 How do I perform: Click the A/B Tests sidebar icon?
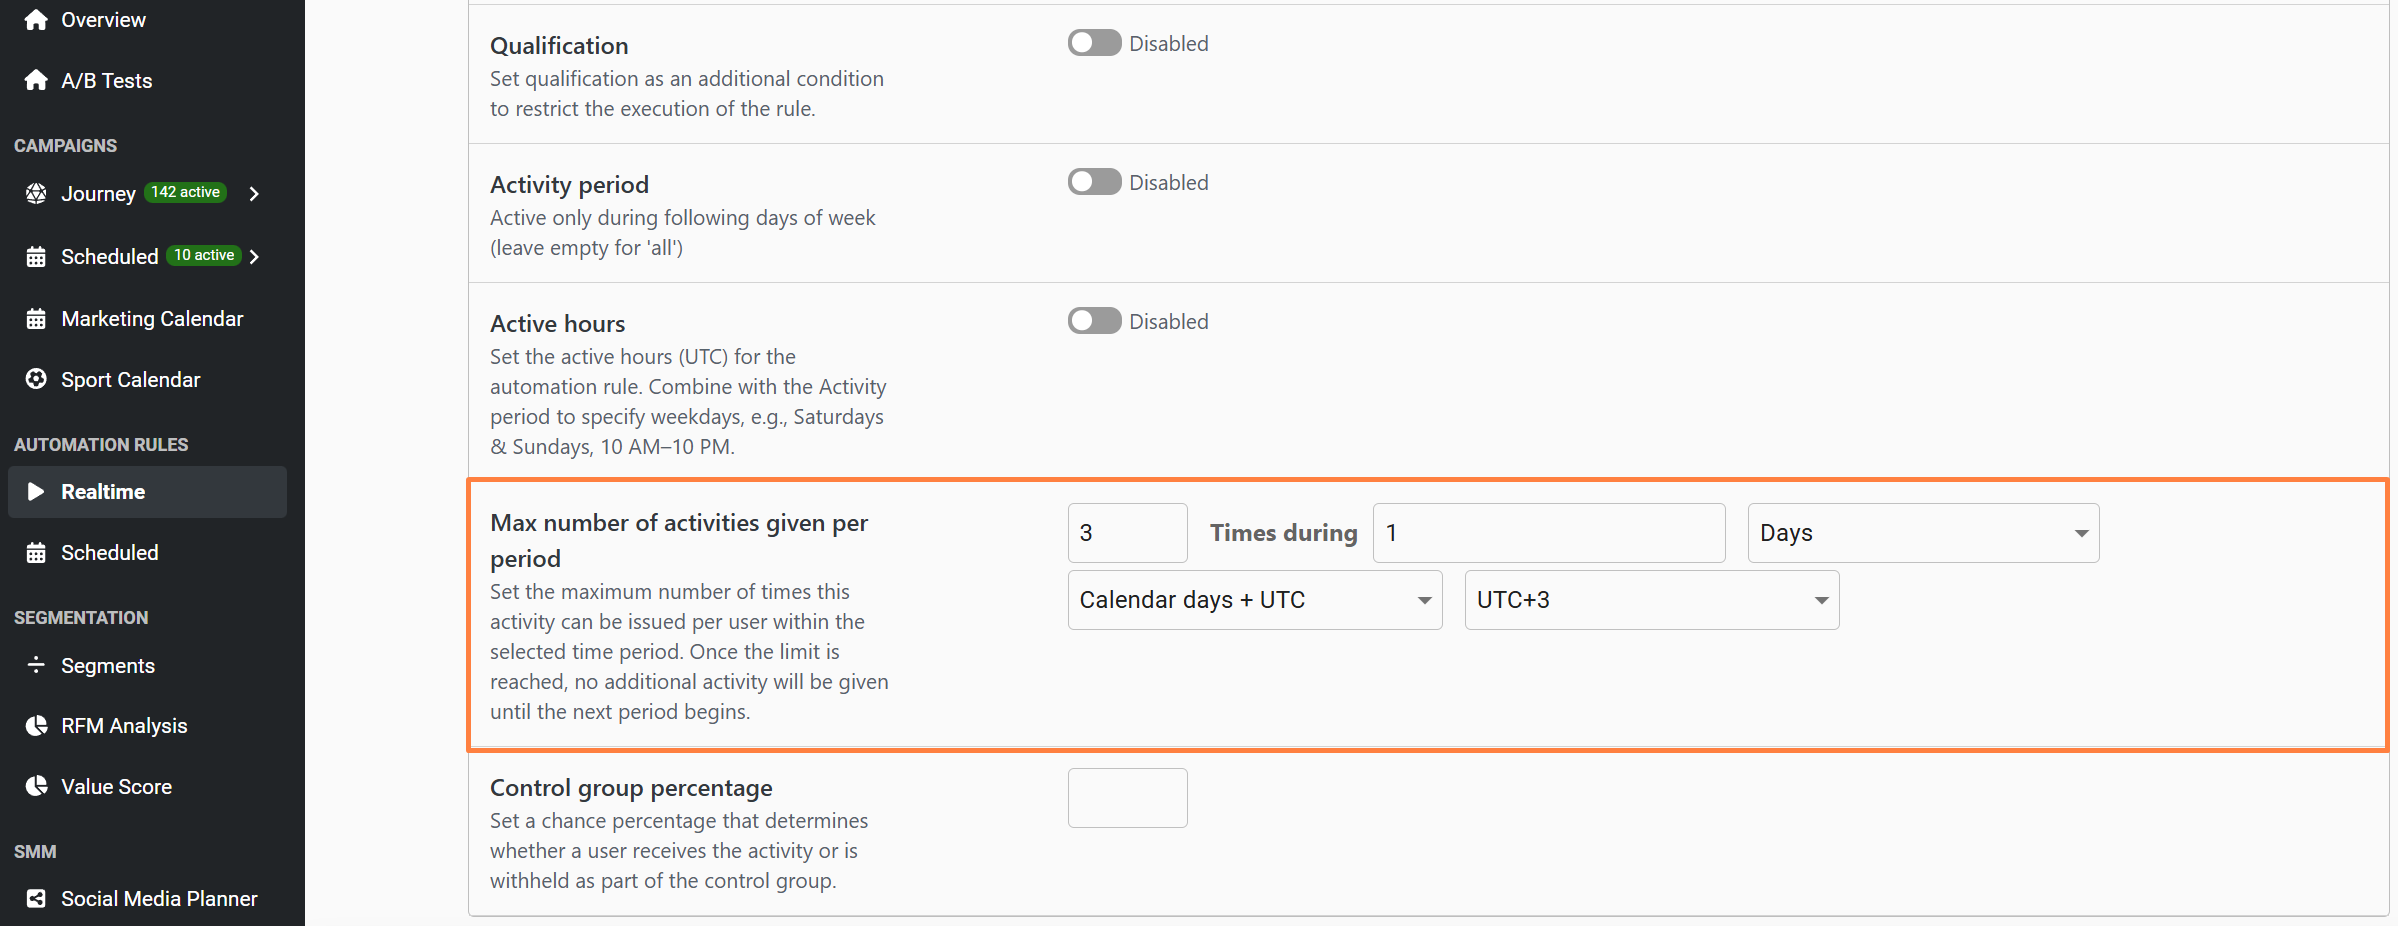click(x=36, y=80)
